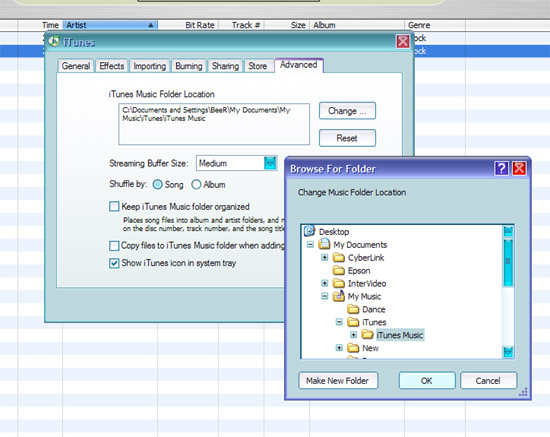
Task: Click the Reset button
Action: pyautogui.click(x=347, y=138)
